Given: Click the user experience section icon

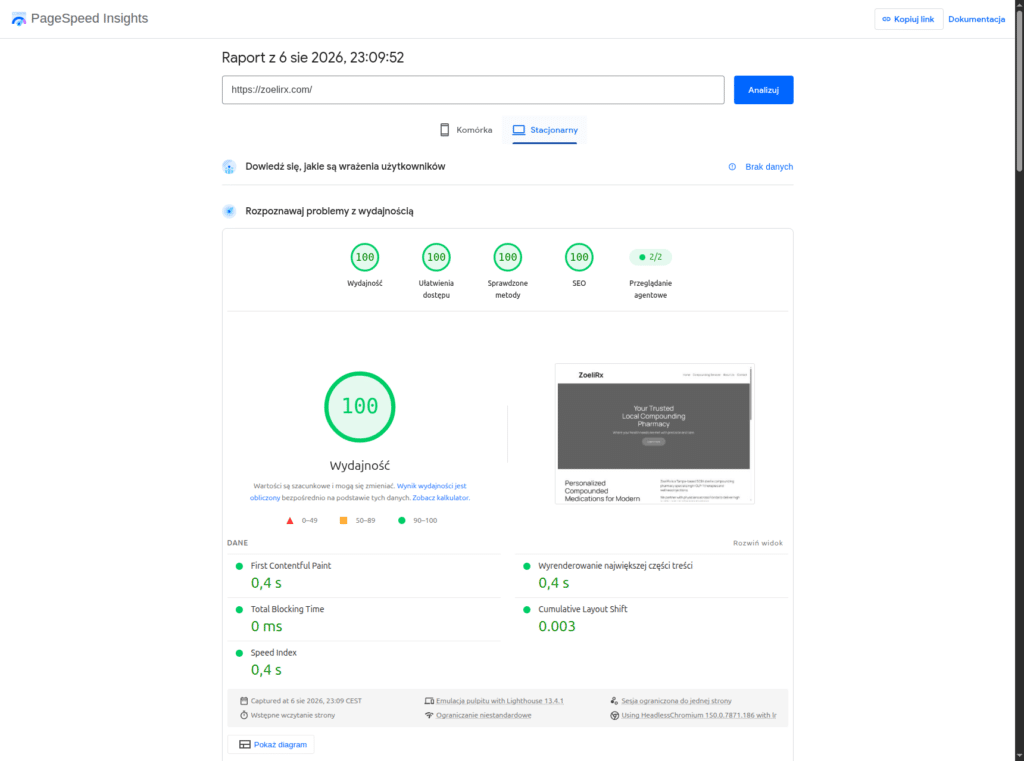Looking at the screenshot, I should tap(229, 167).
